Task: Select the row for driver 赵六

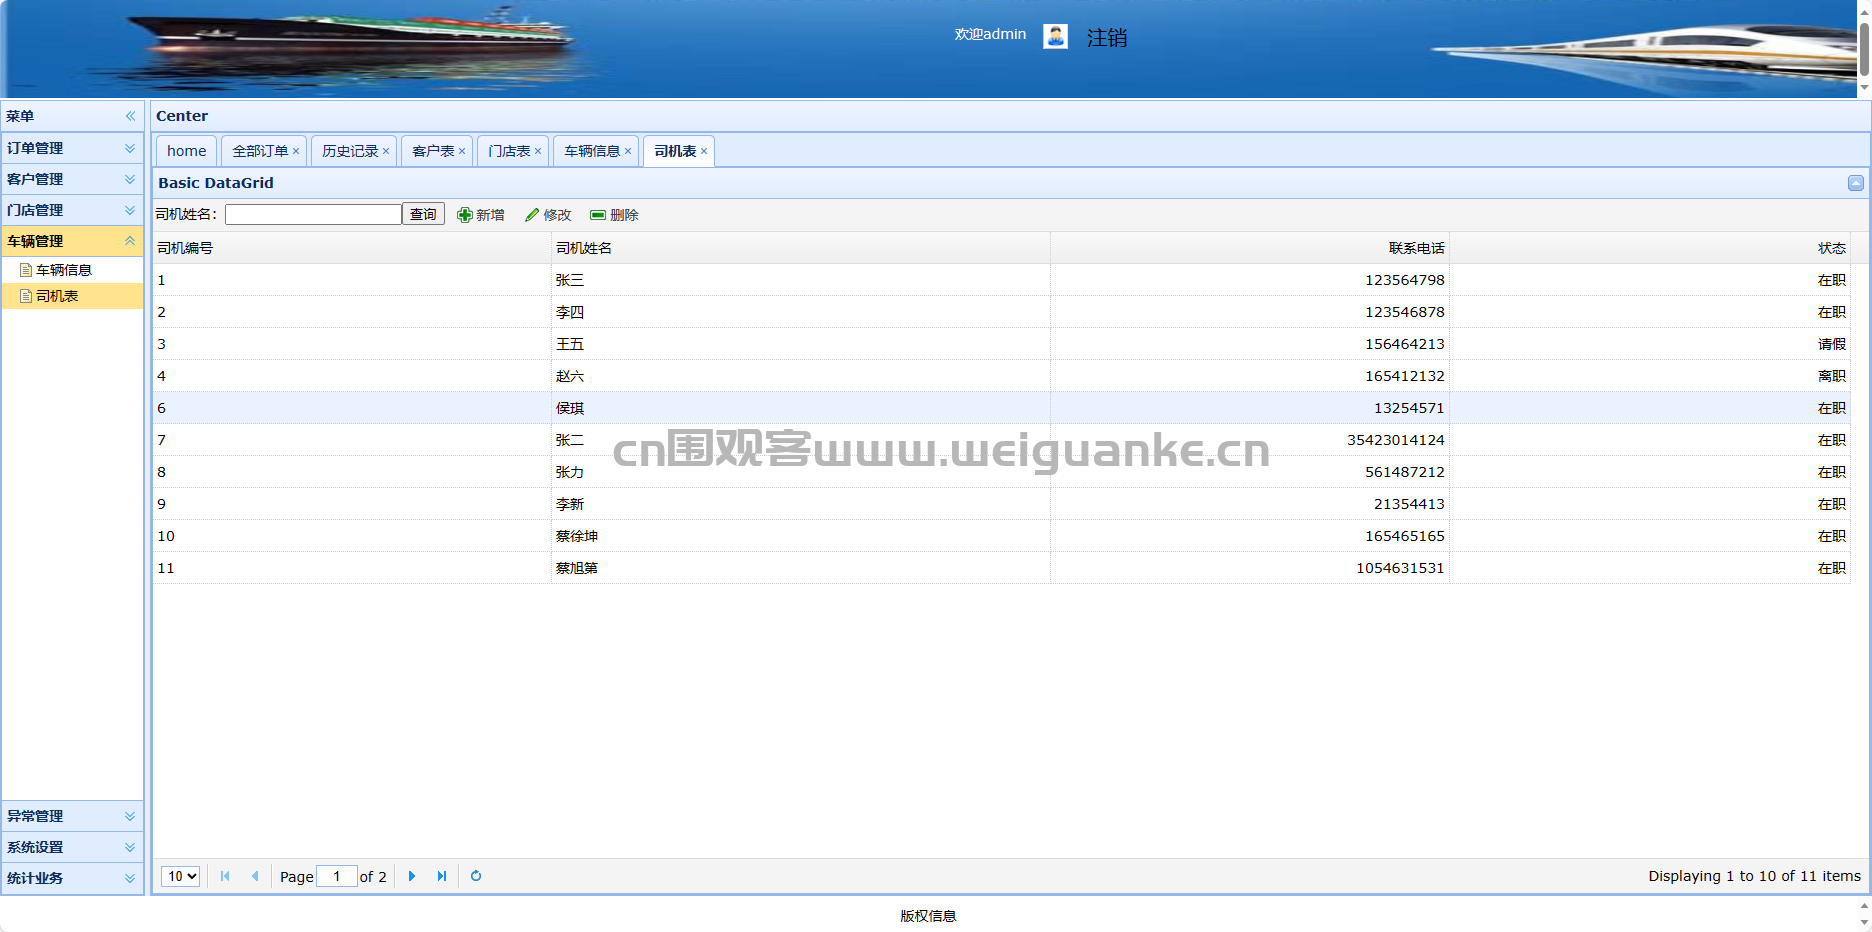Action: pyautogui.click(x=1001, y=376)
